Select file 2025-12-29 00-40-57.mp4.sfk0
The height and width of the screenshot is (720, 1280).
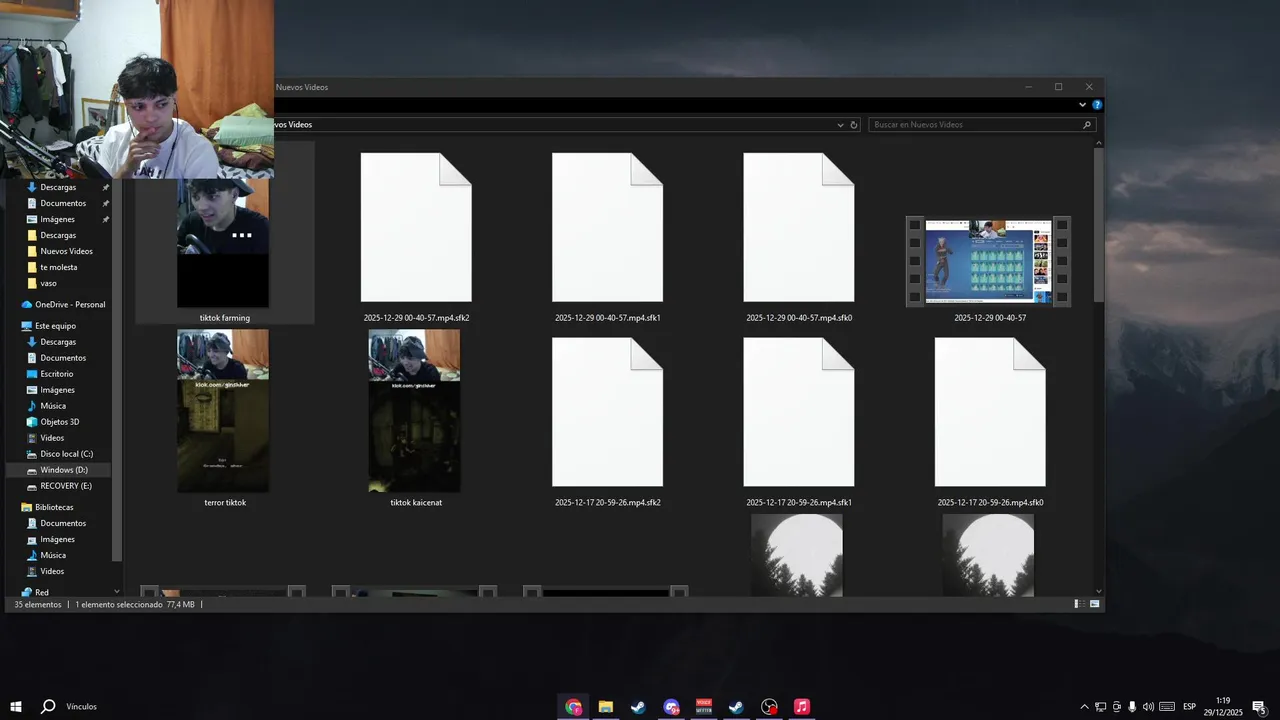(x=799, y=238)
